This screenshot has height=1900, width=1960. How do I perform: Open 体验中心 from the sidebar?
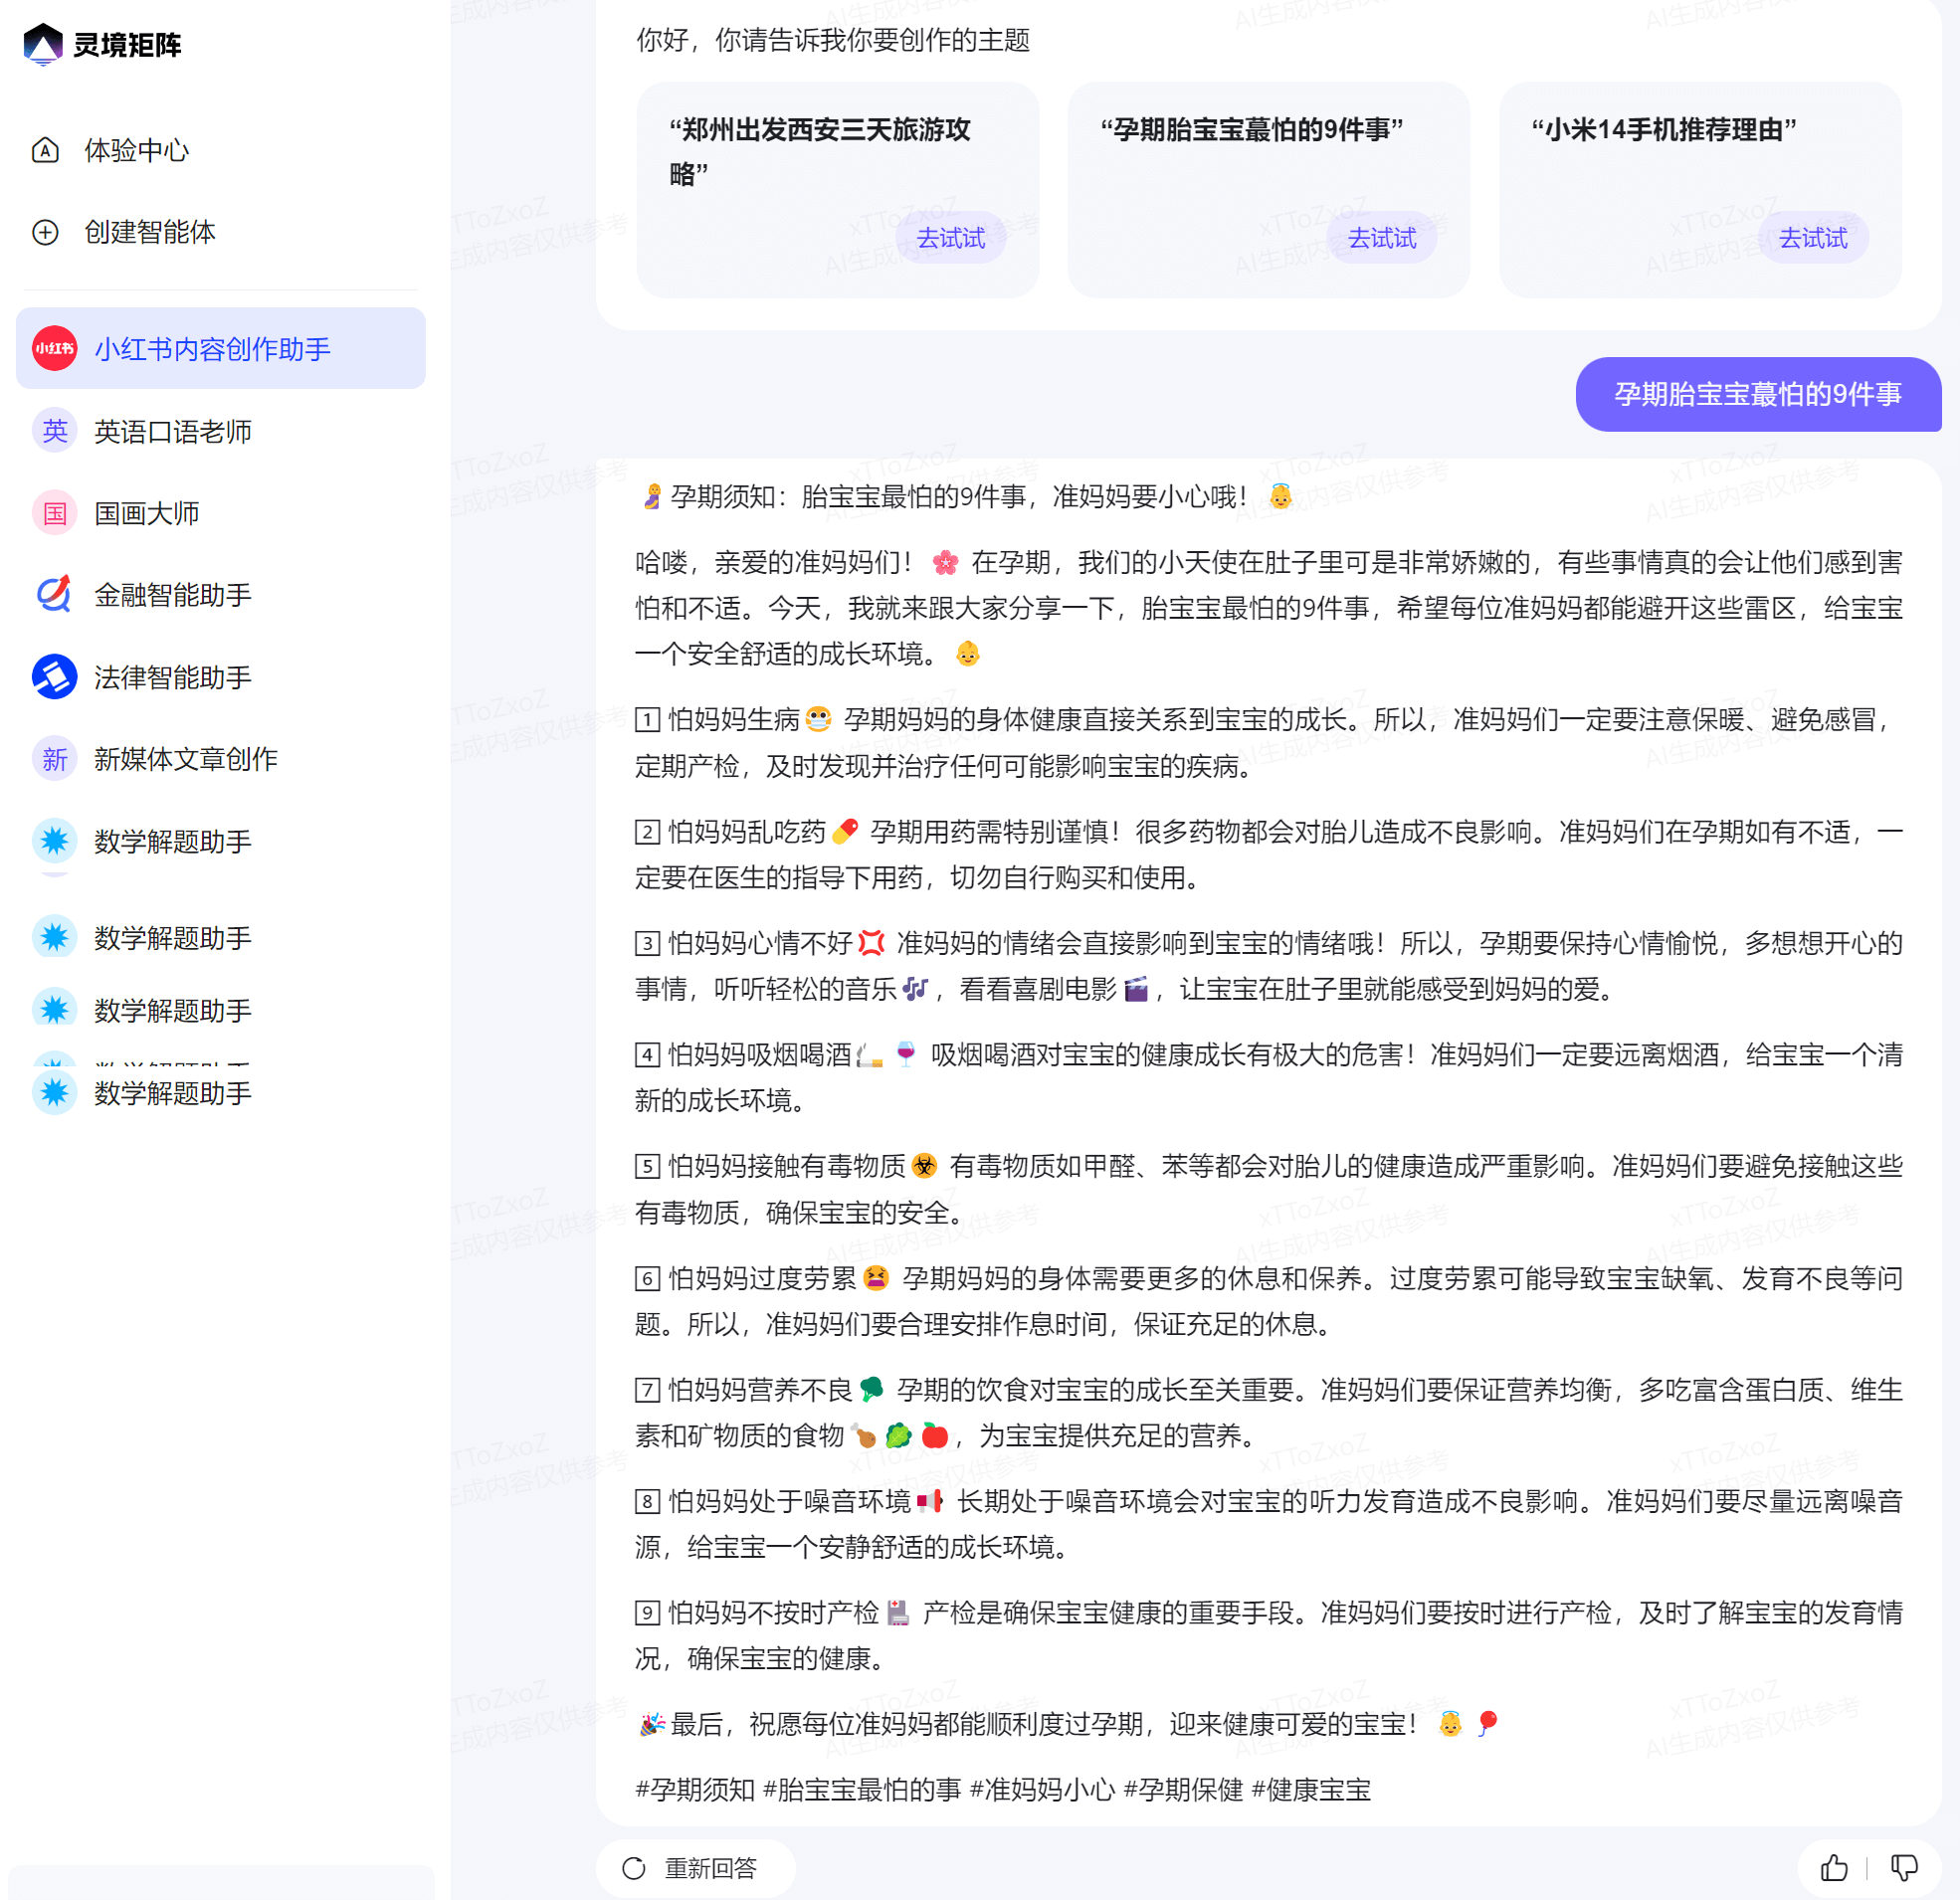click(x=136, y=151)
